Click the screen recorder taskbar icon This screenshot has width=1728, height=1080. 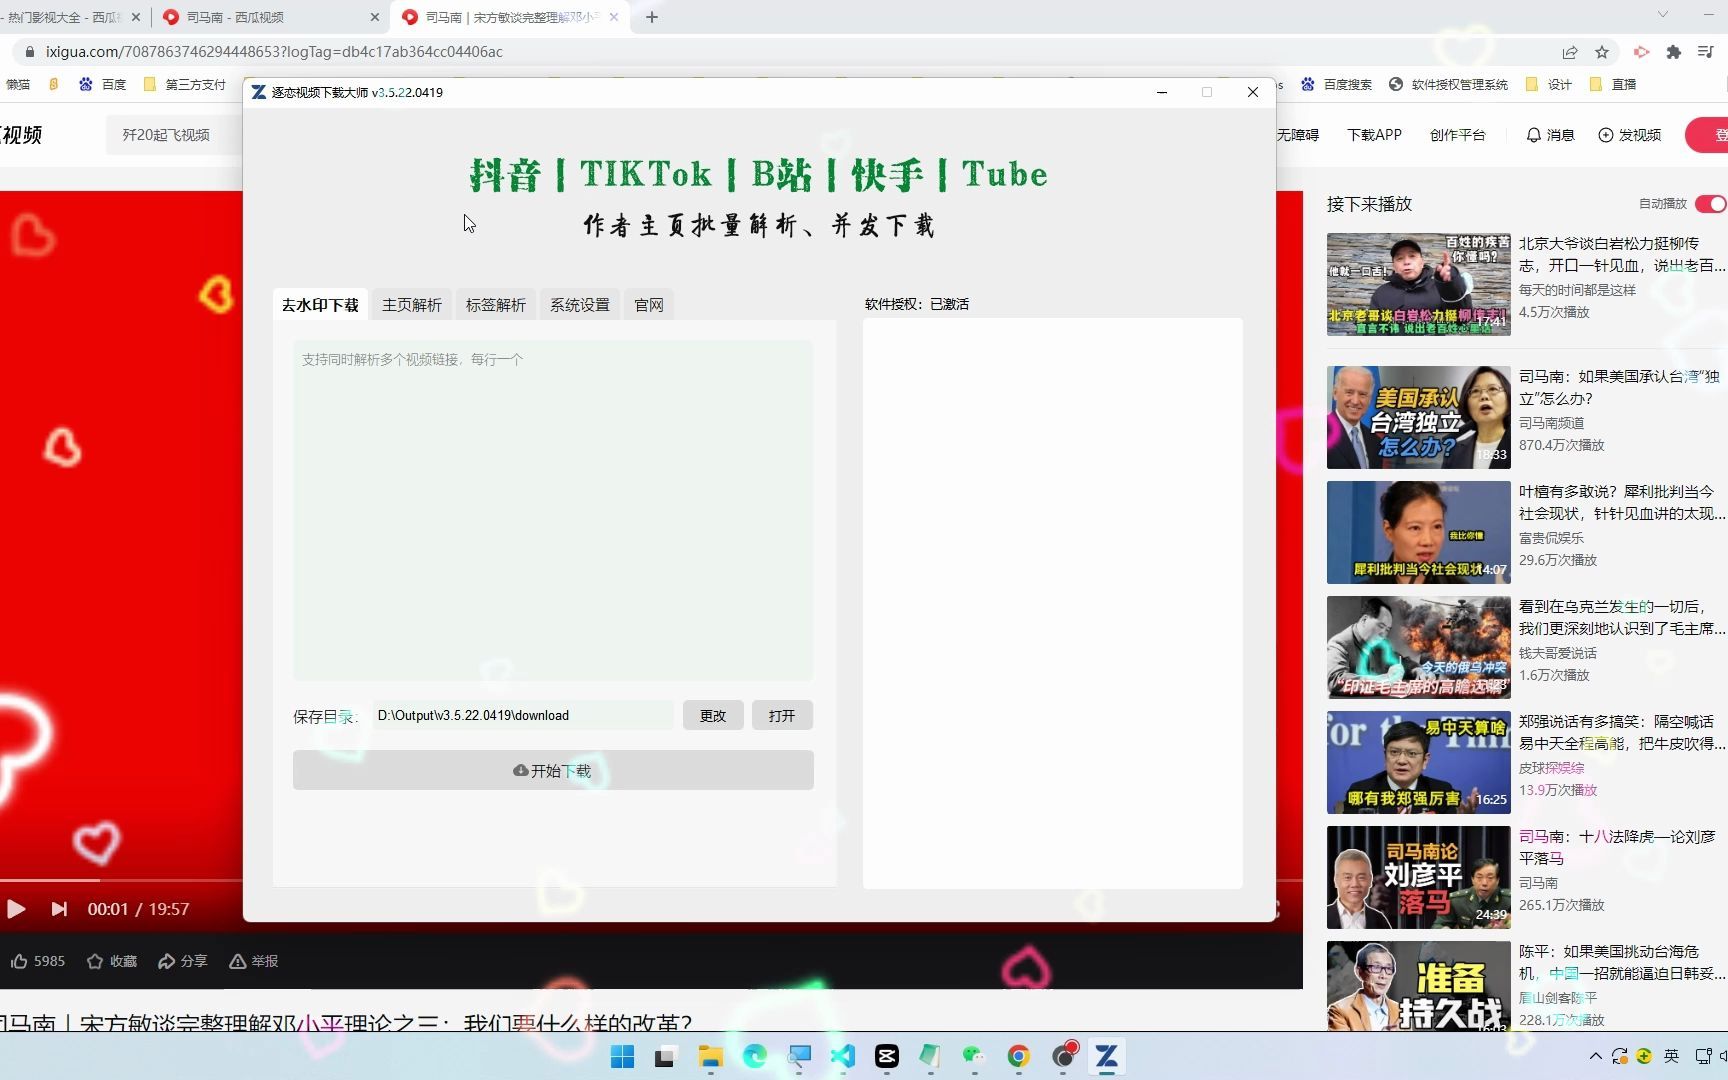click(x=1063, y=1056)
